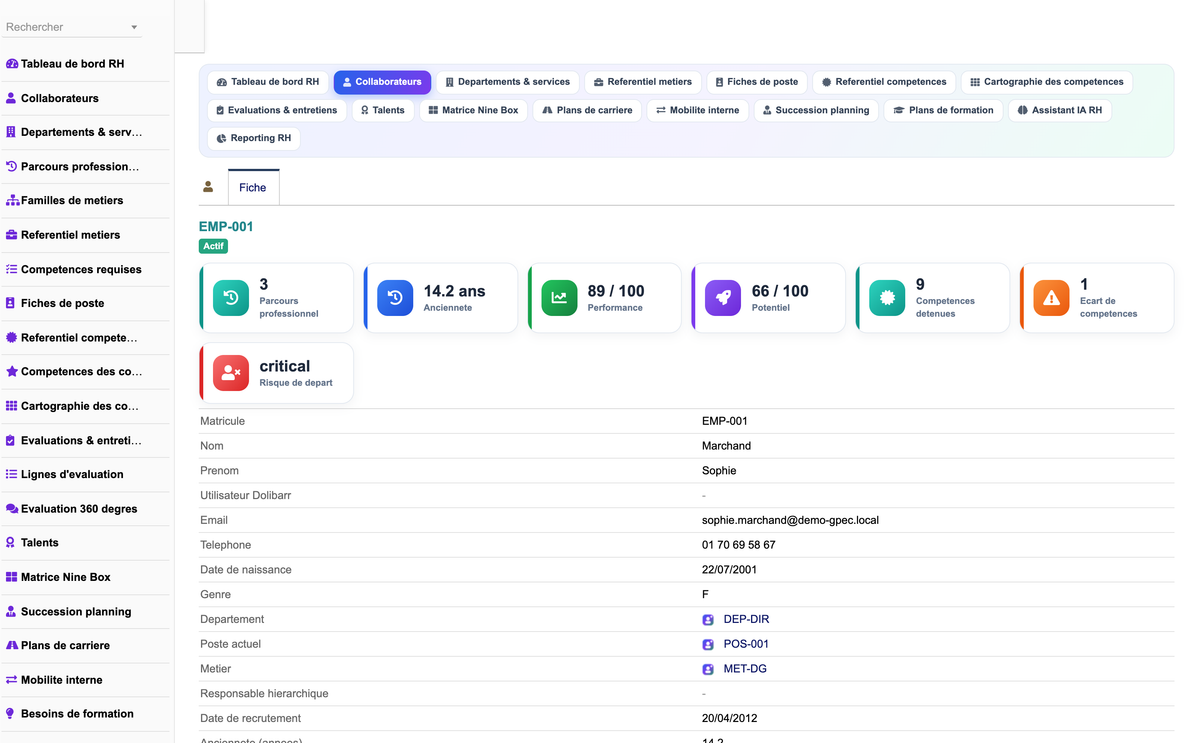Click the Competences requises list icon
The width and height of the screenshot is (1200, 743).
pyautogui.click(x=12, y=269)
